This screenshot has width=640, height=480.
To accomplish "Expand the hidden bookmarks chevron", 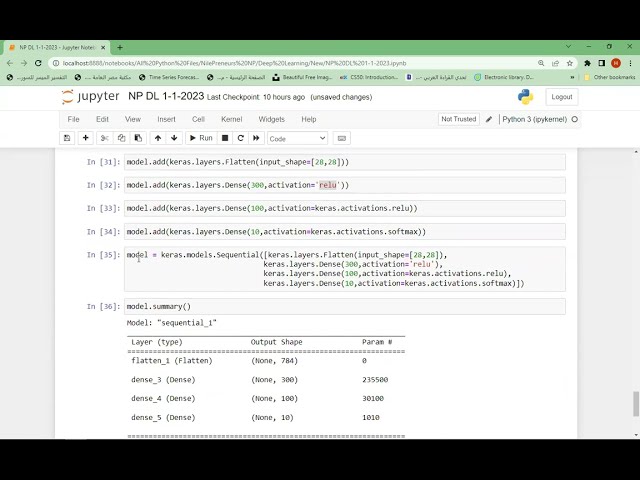I will (572, 77).
